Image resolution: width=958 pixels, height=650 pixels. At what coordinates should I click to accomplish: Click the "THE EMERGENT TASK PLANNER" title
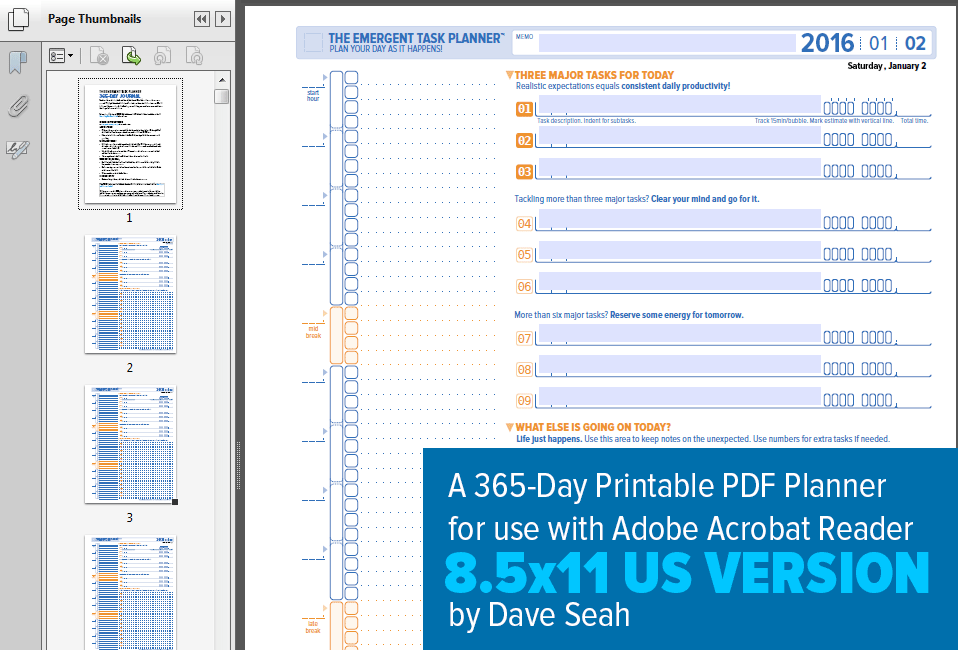tap(416, 38)
